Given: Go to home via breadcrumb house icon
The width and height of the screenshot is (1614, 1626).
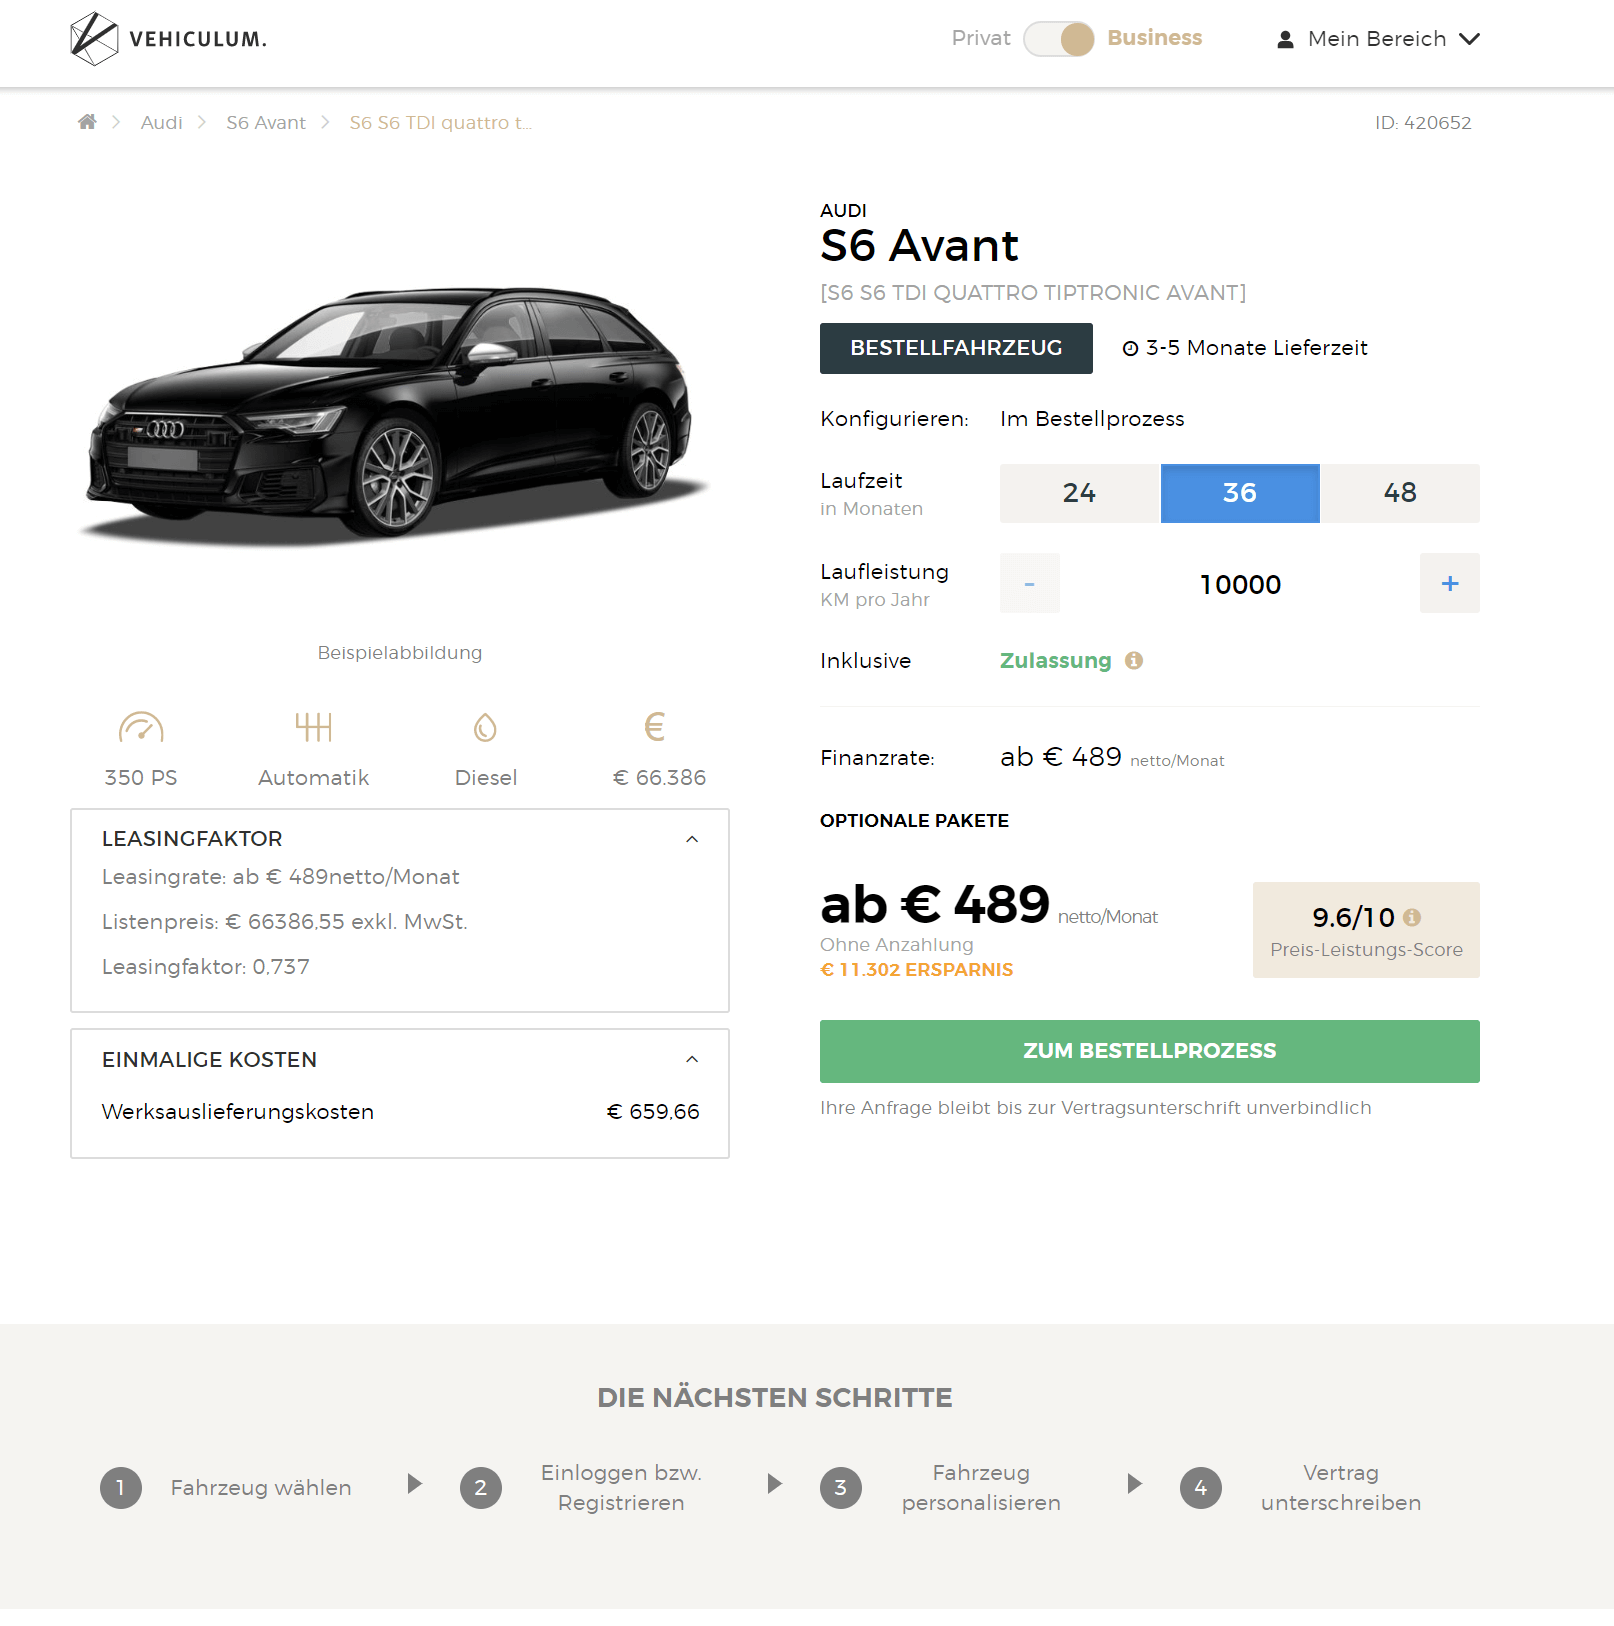Looking at the screenshot, I should click(x=88, y=122).
